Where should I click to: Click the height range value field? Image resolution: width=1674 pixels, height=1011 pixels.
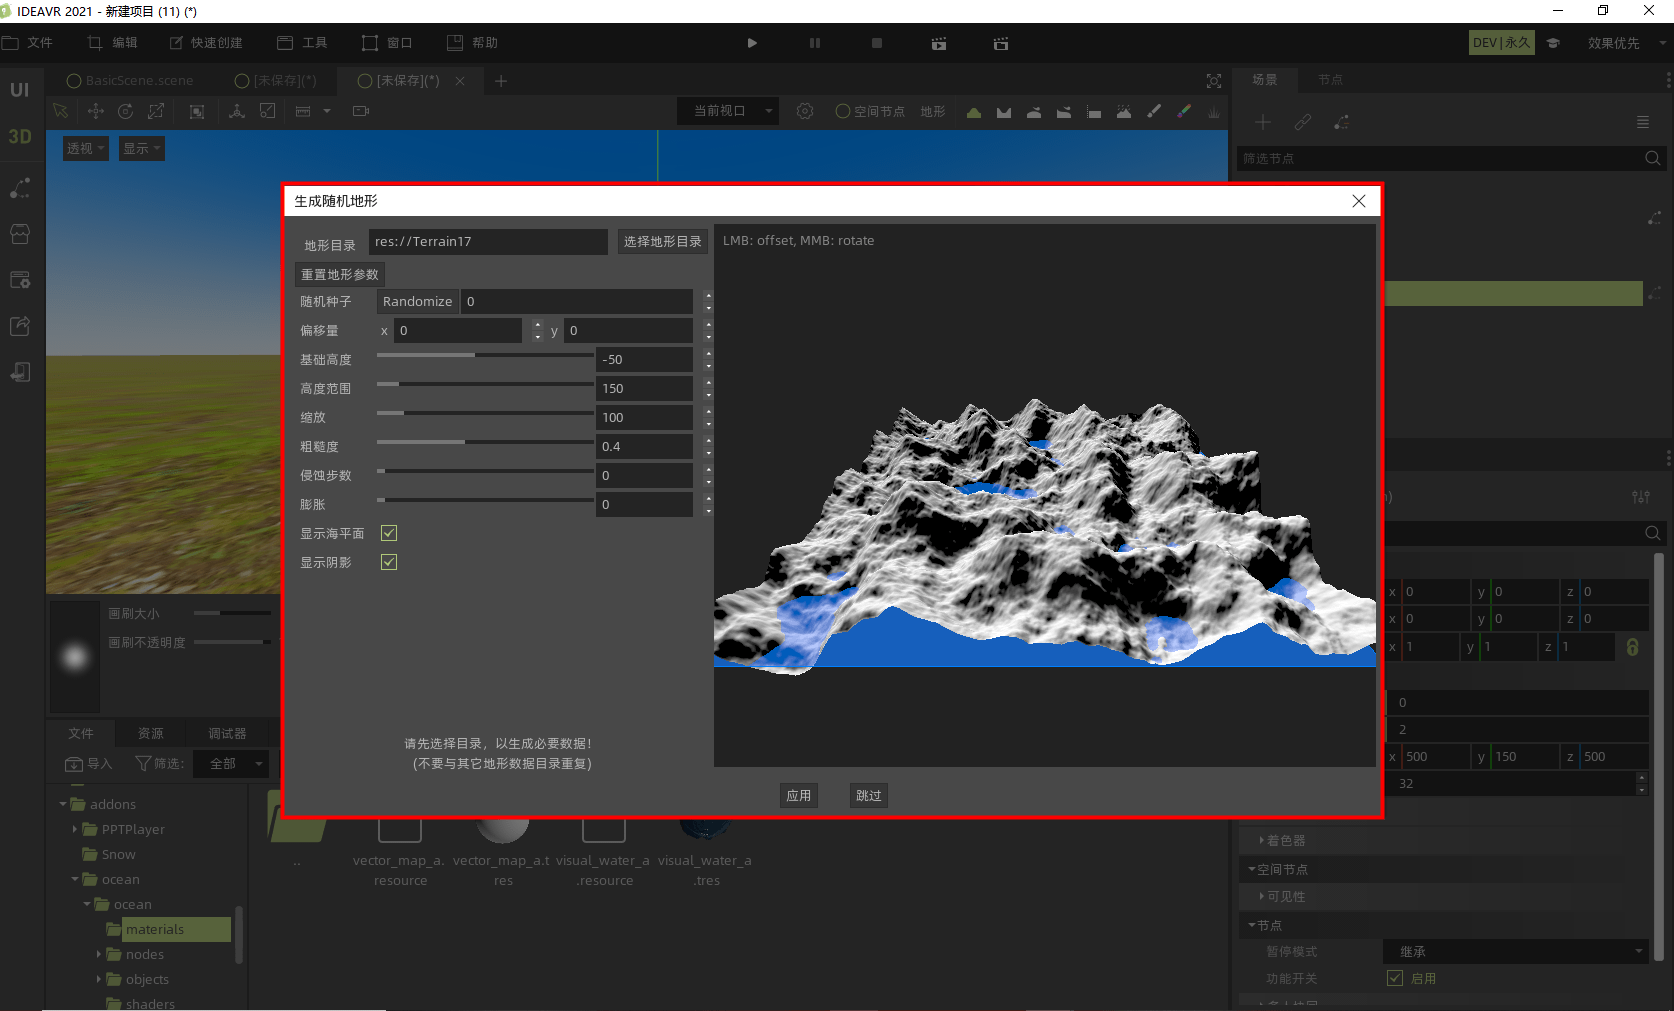click(x=645, y=388)
